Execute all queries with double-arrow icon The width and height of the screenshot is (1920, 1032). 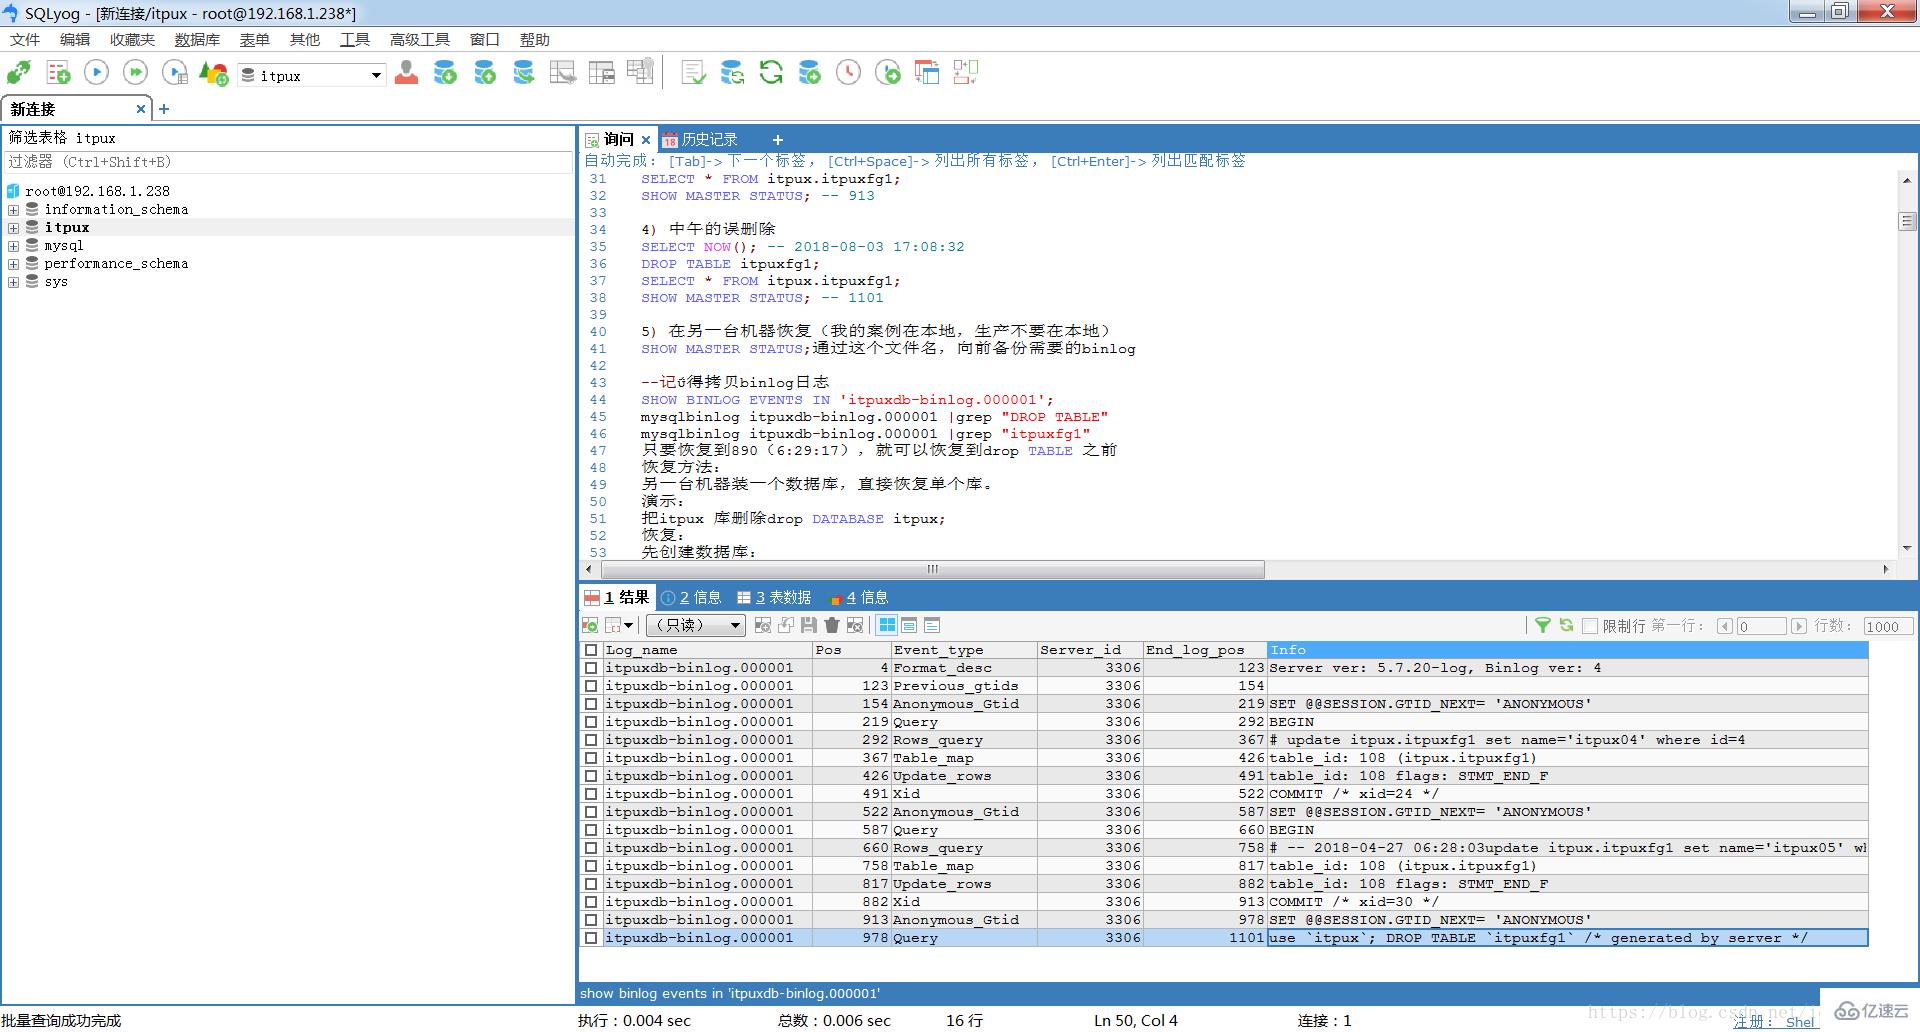tap(135, 72)
